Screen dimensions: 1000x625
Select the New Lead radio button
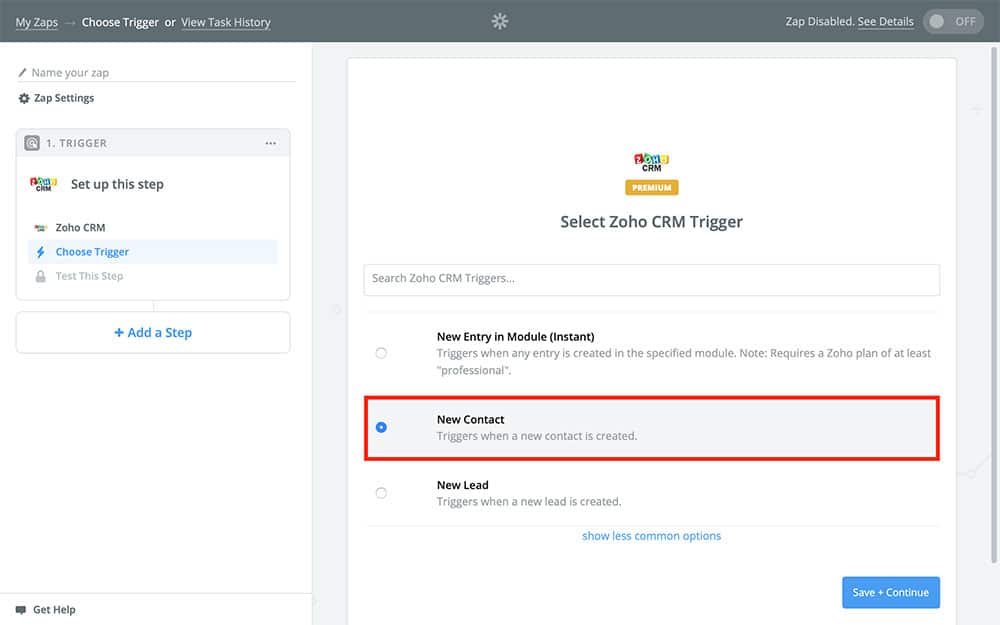[x=381, y=493]
